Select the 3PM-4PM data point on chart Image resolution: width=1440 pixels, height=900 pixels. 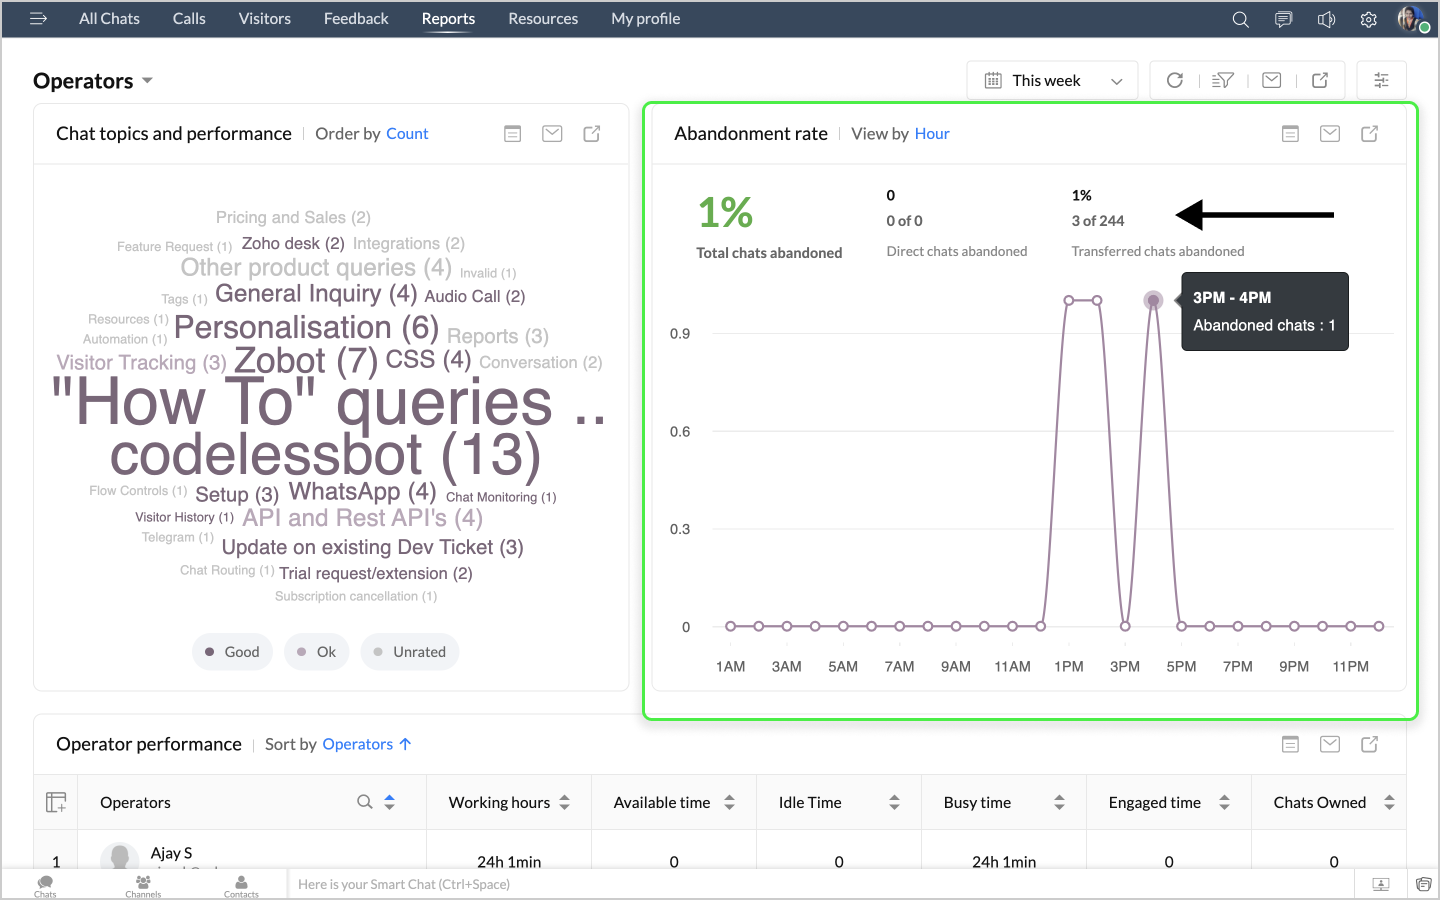point(1153,300)
